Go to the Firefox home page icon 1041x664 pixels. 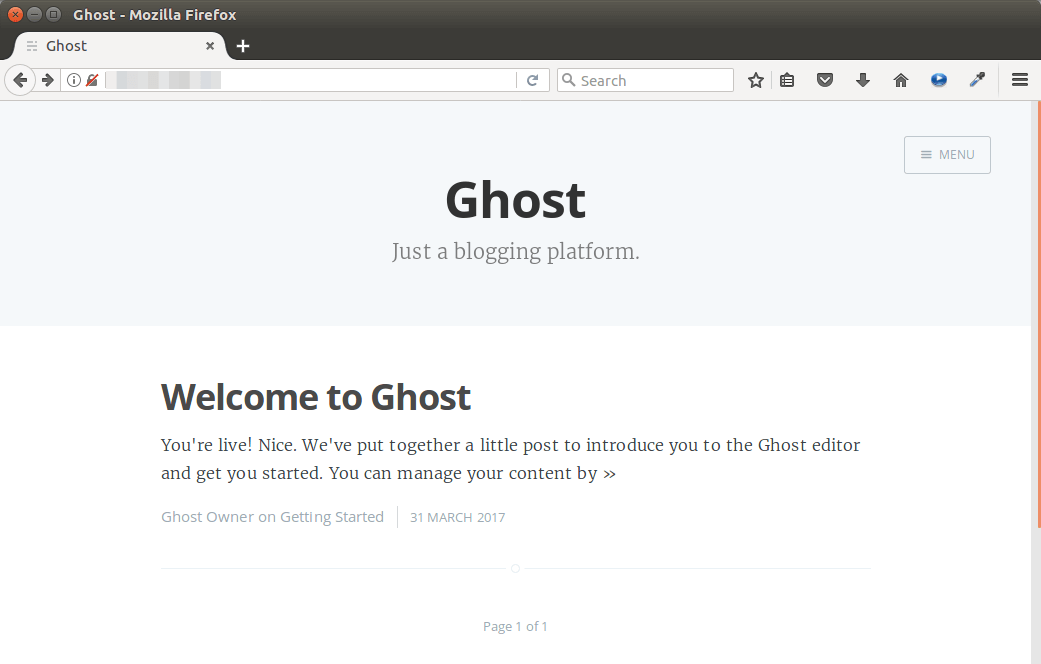[901, 80]
